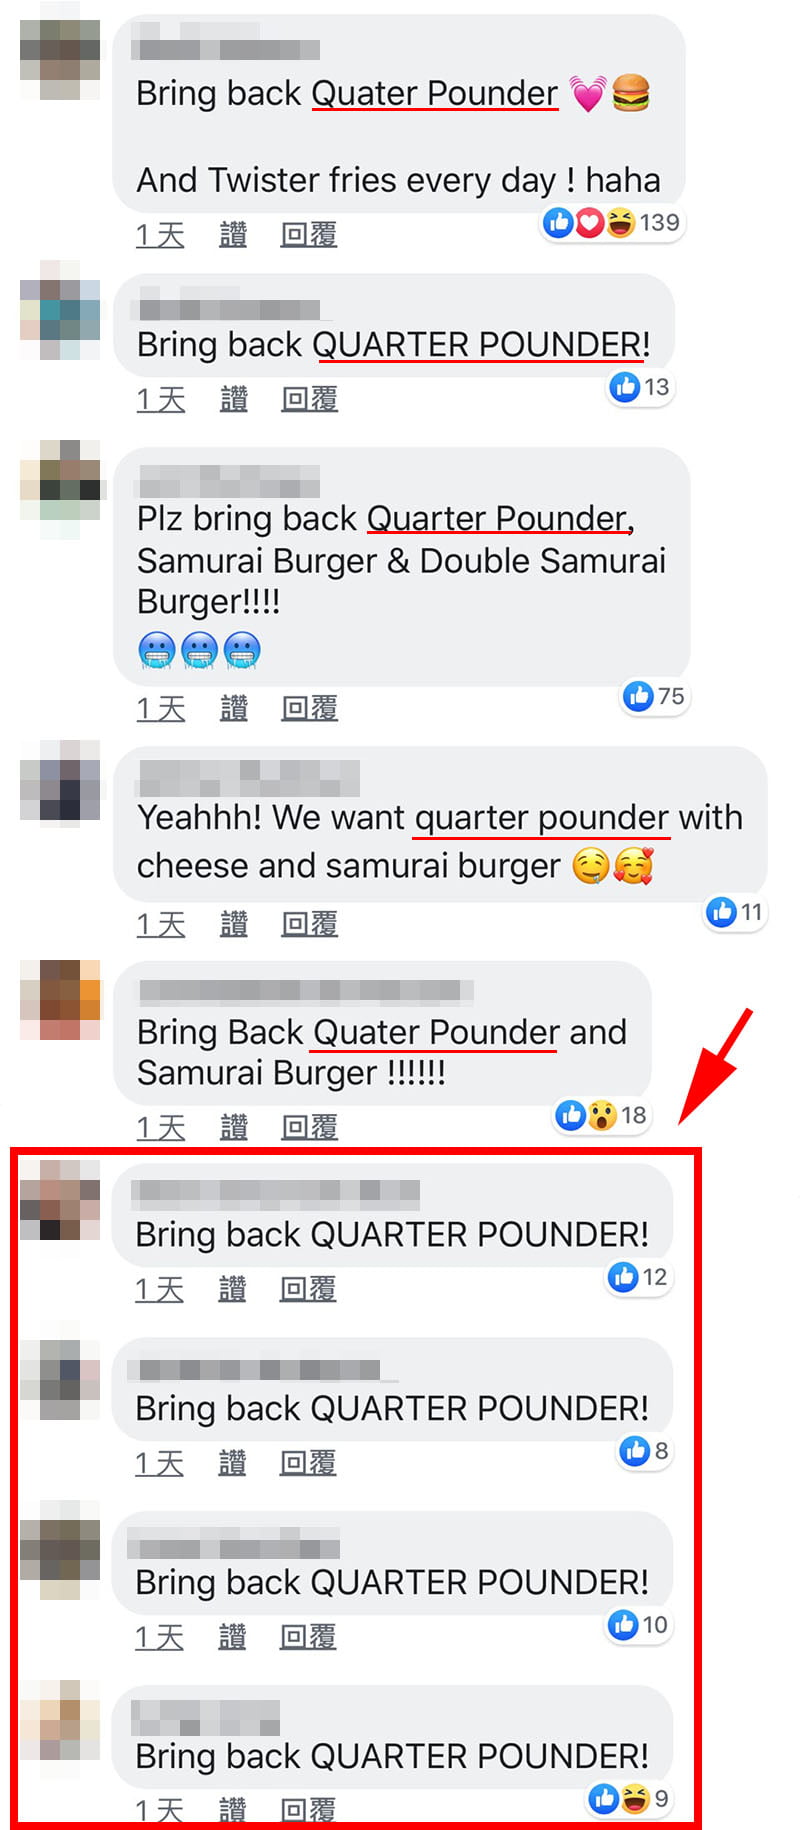The image size is (800, 1830).
Task: Click the commenter name above 'Yeahhh! We want'
Action: (249, 778)
